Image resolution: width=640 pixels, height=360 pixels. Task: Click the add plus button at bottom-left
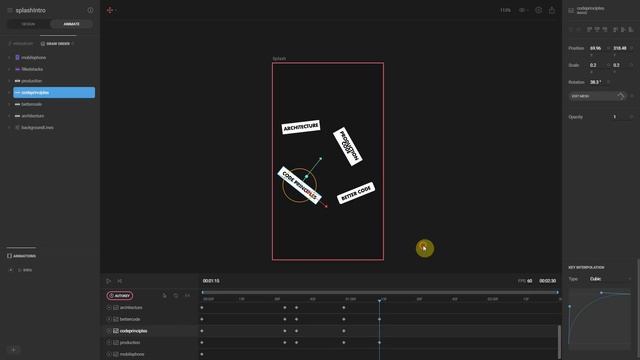(x=13, y=350)
